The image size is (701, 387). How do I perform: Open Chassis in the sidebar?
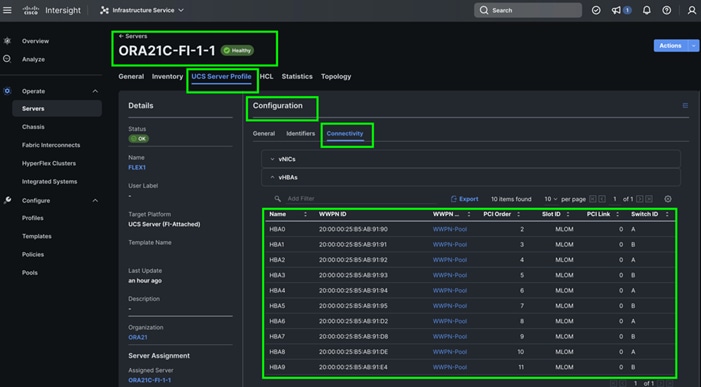click(33, 127)
